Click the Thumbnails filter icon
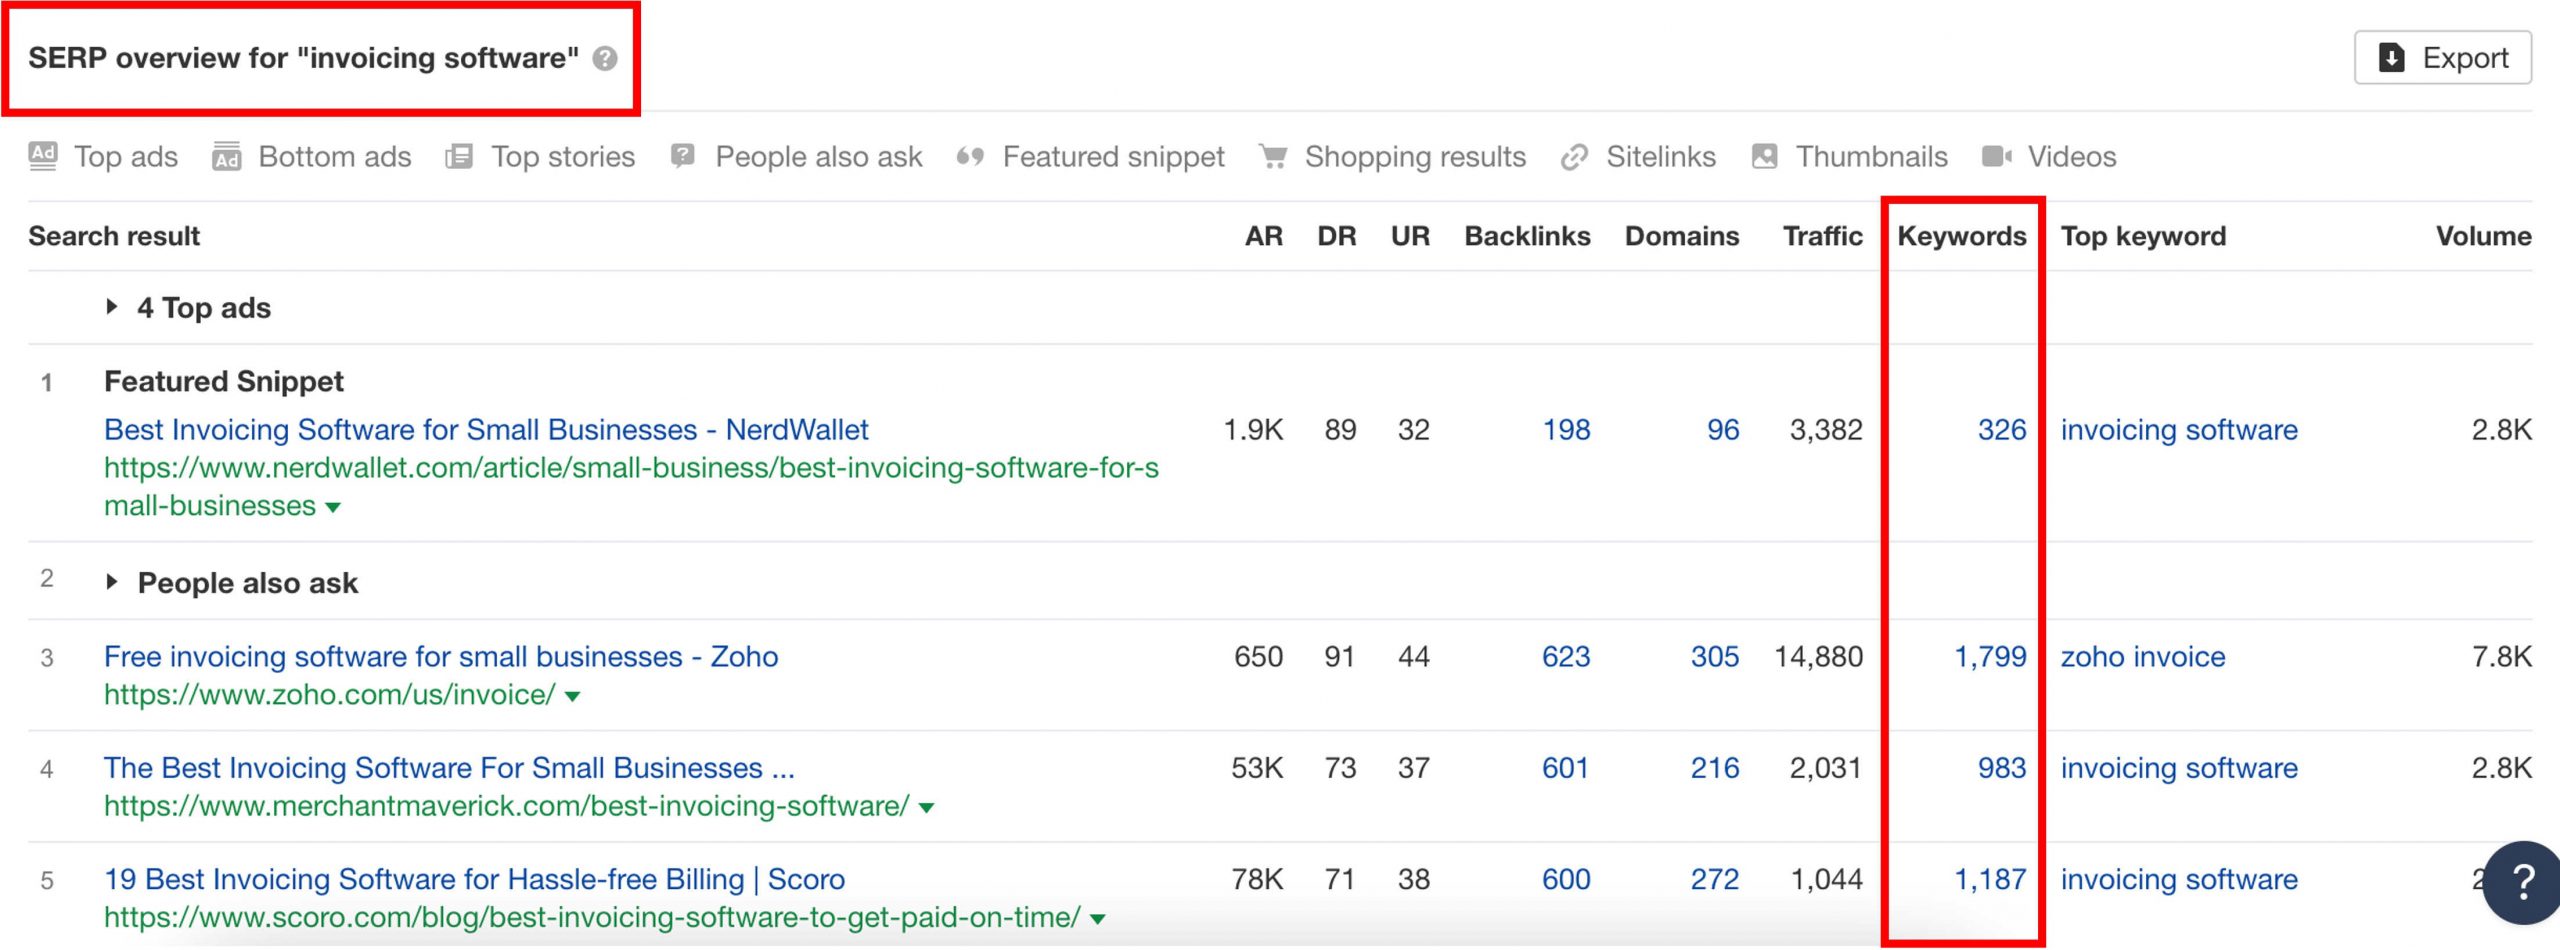 coord(1763,156)
